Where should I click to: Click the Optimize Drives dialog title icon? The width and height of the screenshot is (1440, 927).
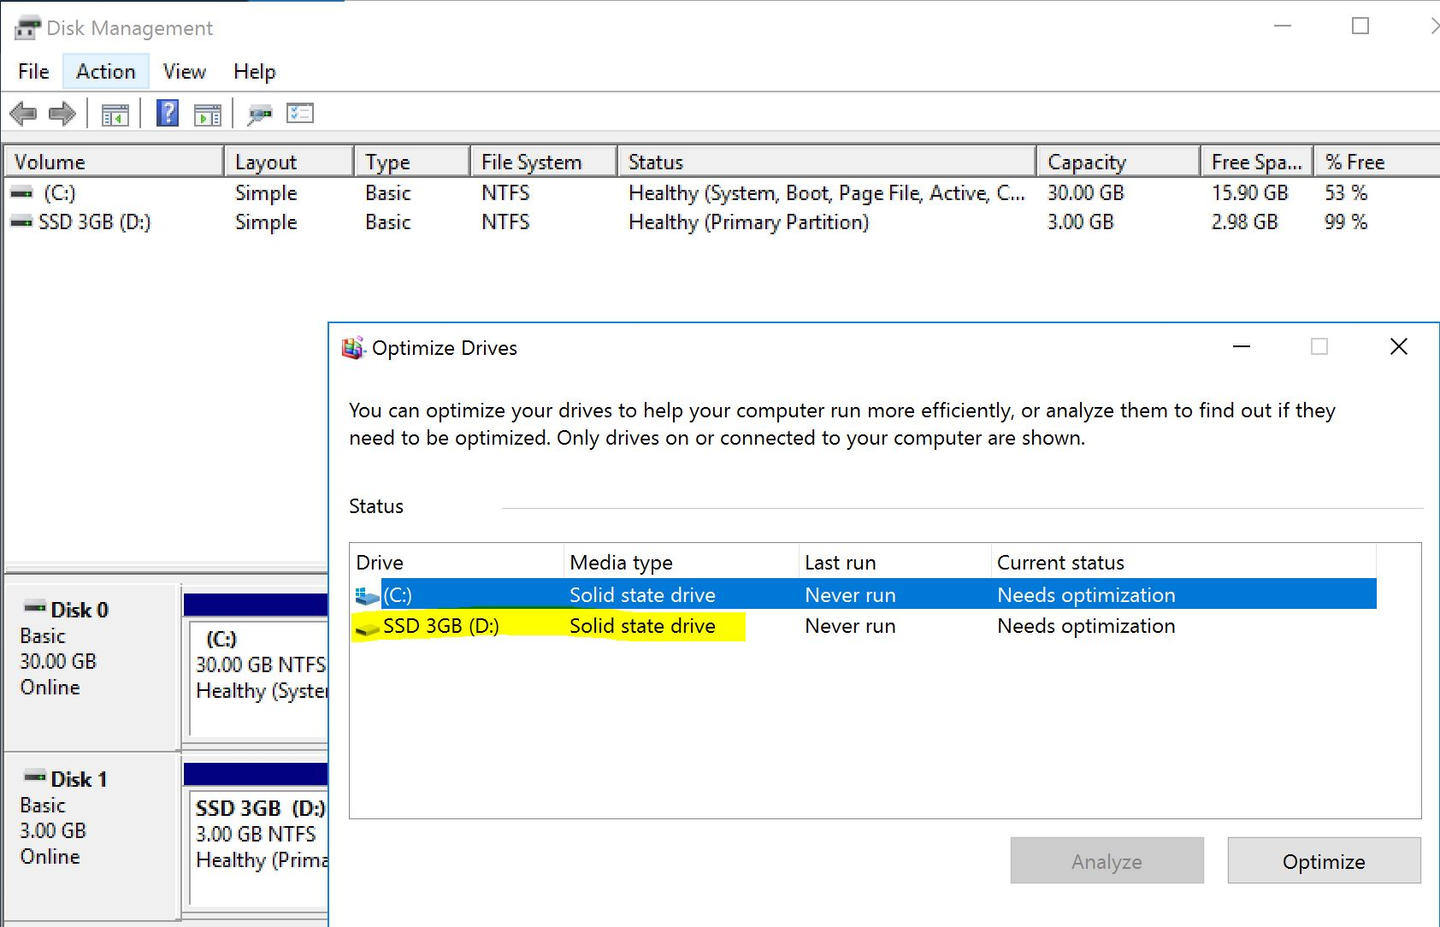(x=353, y=348)
